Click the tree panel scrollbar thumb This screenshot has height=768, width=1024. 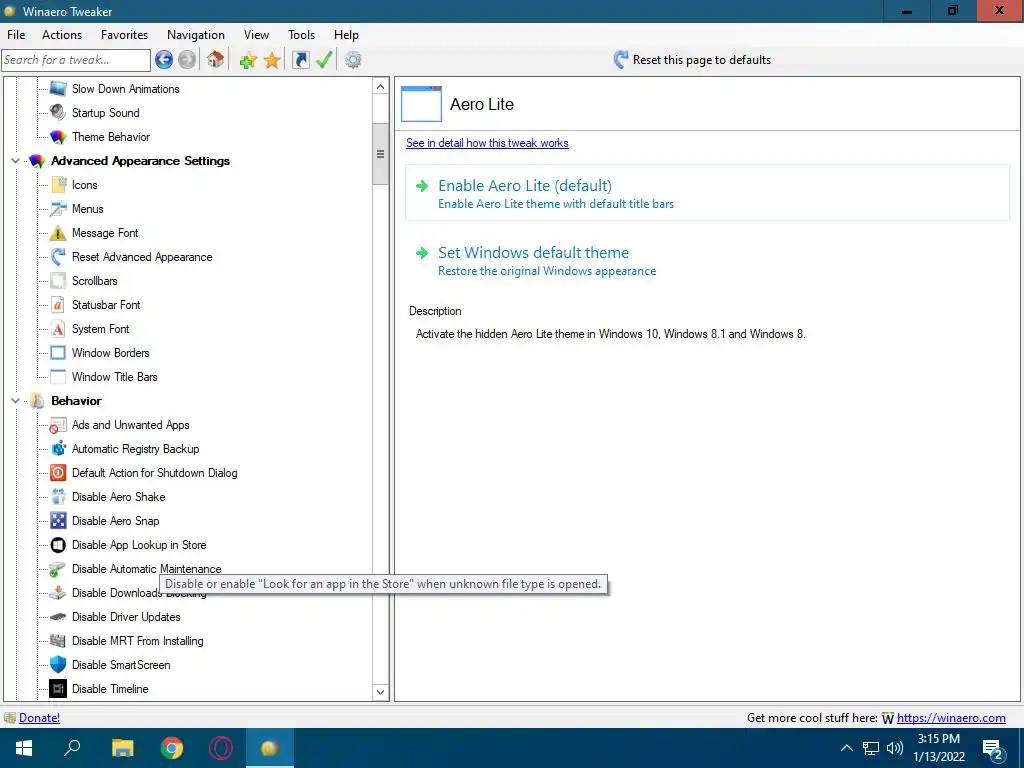click(381, 154)
